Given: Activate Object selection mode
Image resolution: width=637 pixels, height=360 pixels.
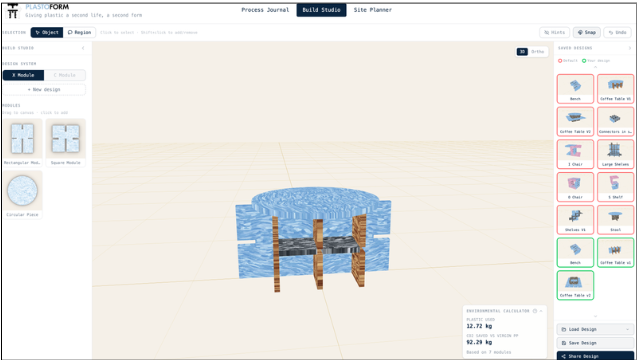Looking at the screenshot, I should (47, 32).
